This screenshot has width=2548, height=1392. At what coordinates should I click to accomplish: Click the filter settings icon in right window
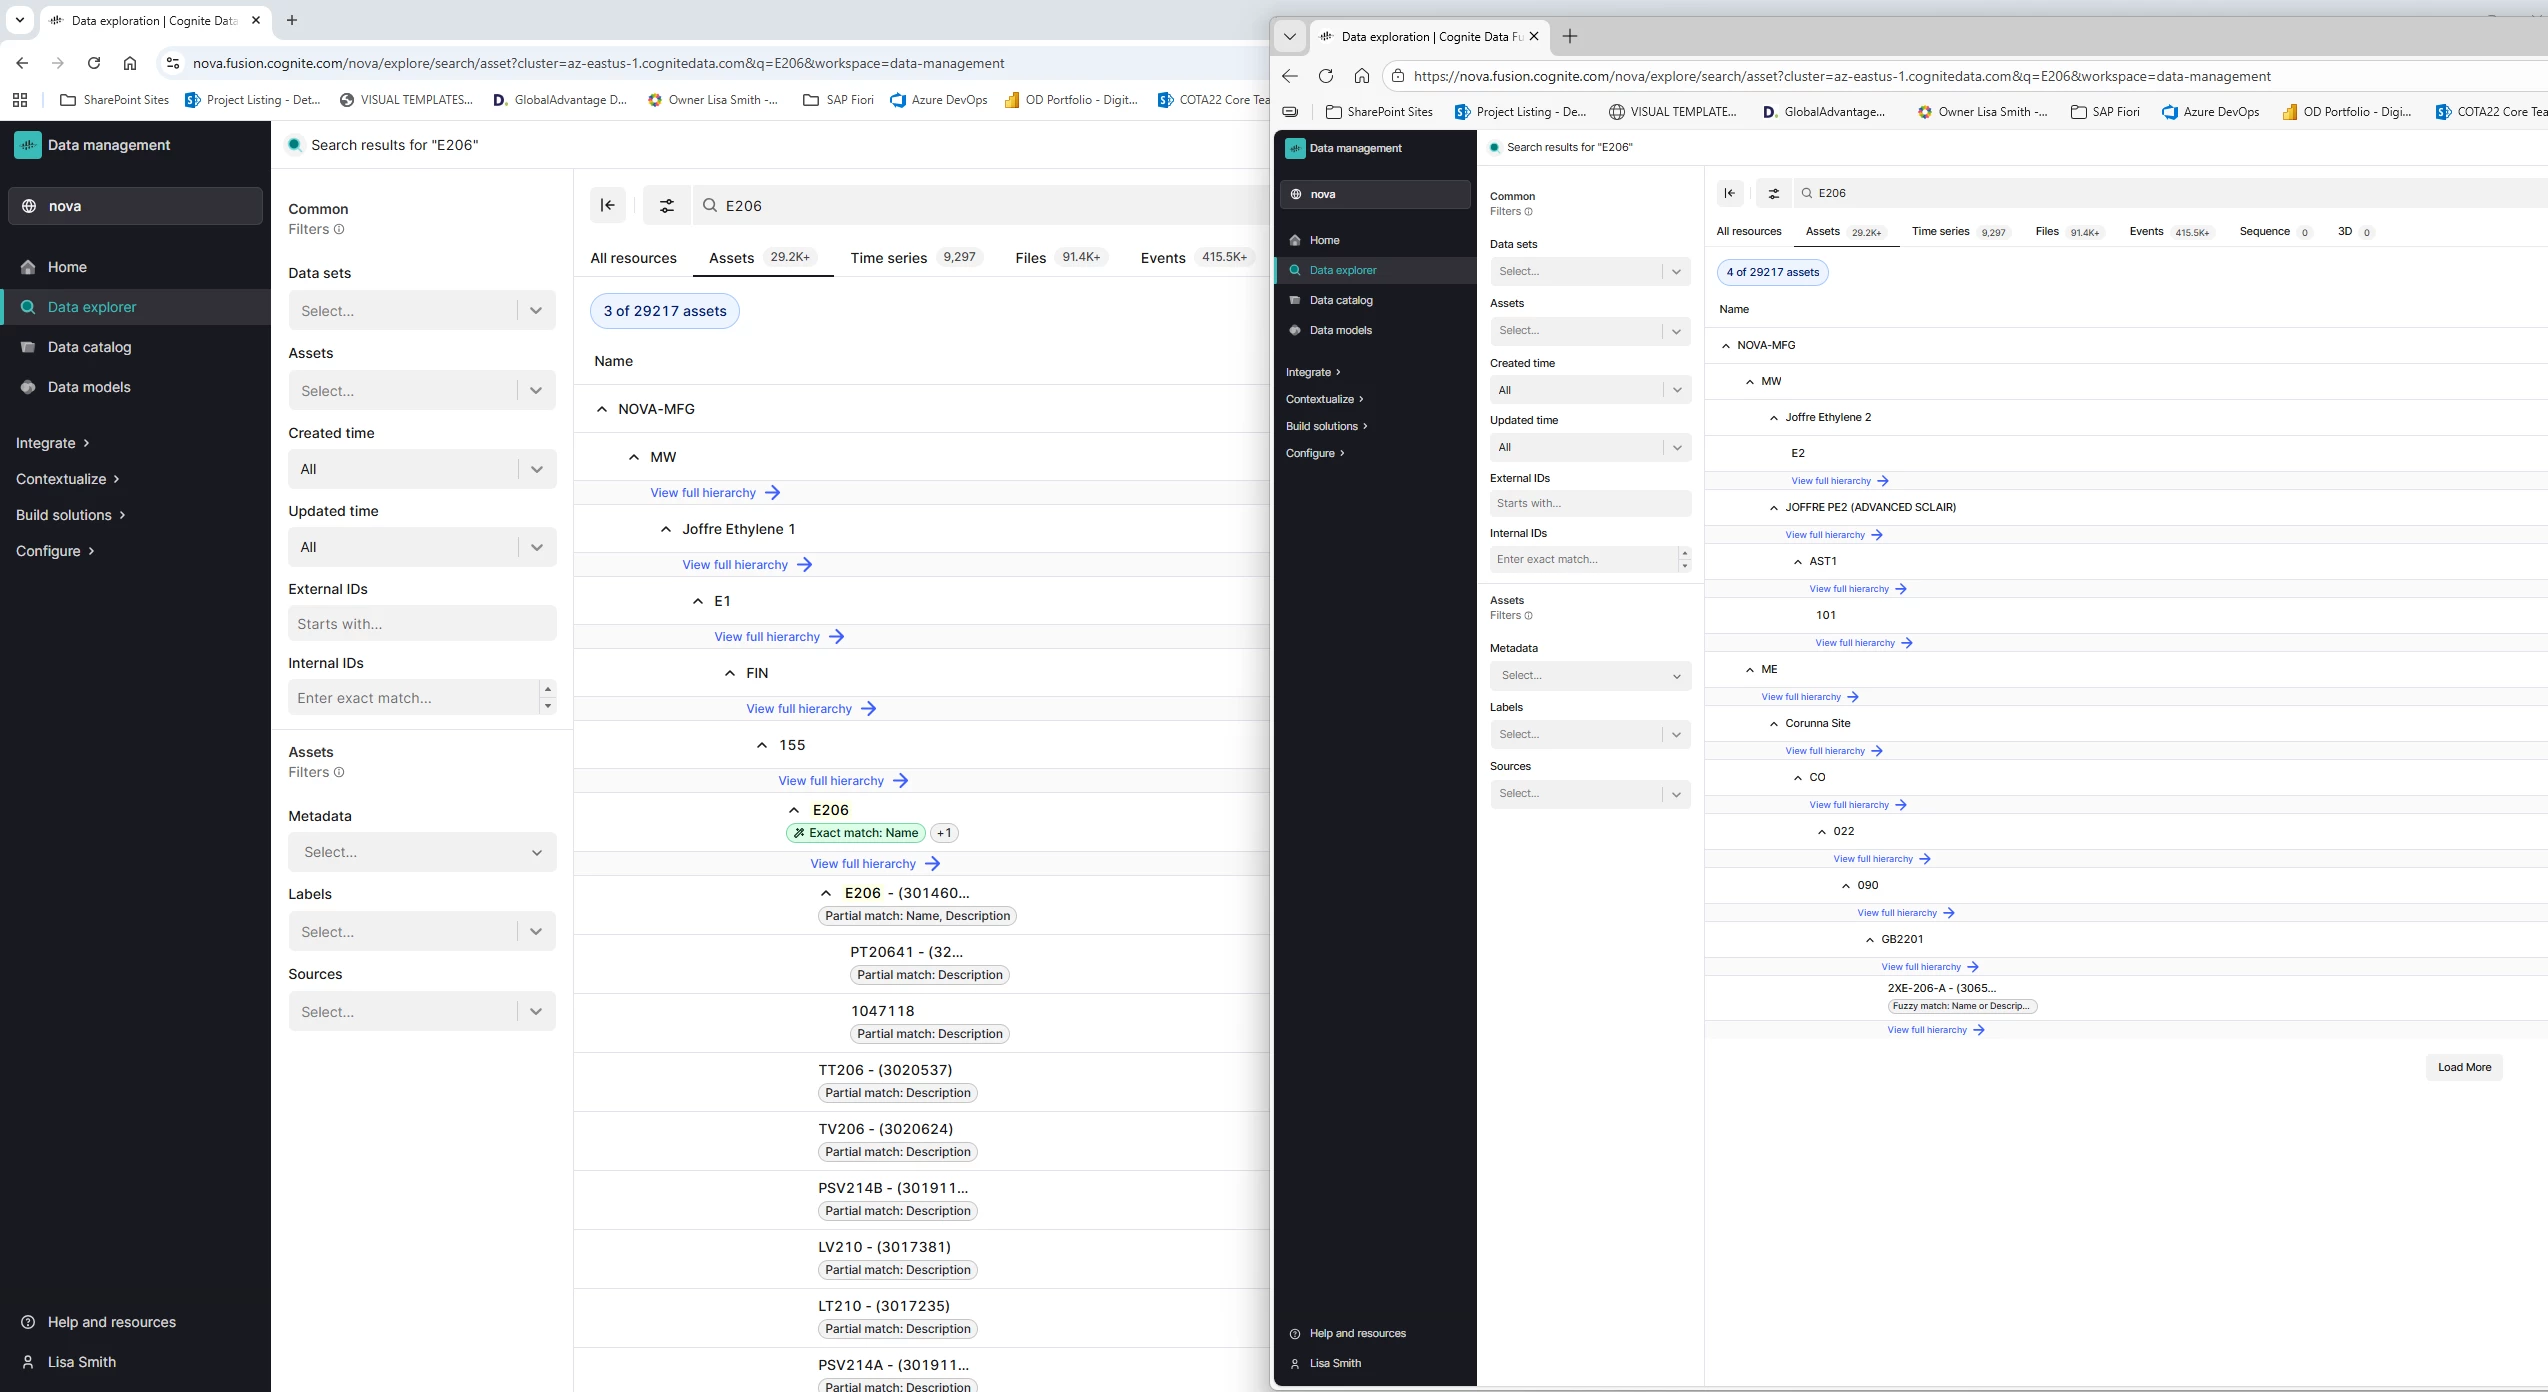[1773, 193]
